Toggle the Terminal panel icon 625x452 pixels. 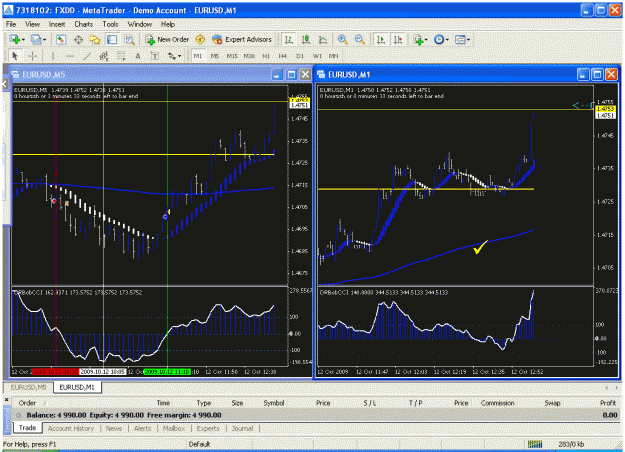point(112,39)
